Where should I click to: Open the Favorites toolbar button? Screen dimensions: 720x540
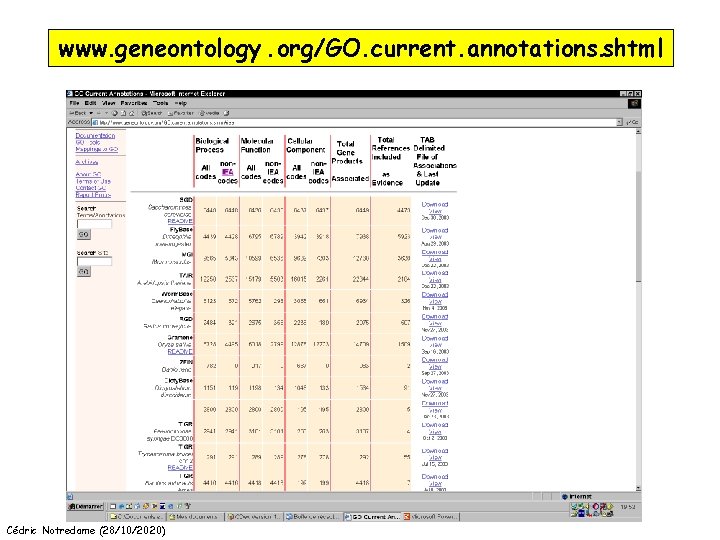(x=180, y=113)
